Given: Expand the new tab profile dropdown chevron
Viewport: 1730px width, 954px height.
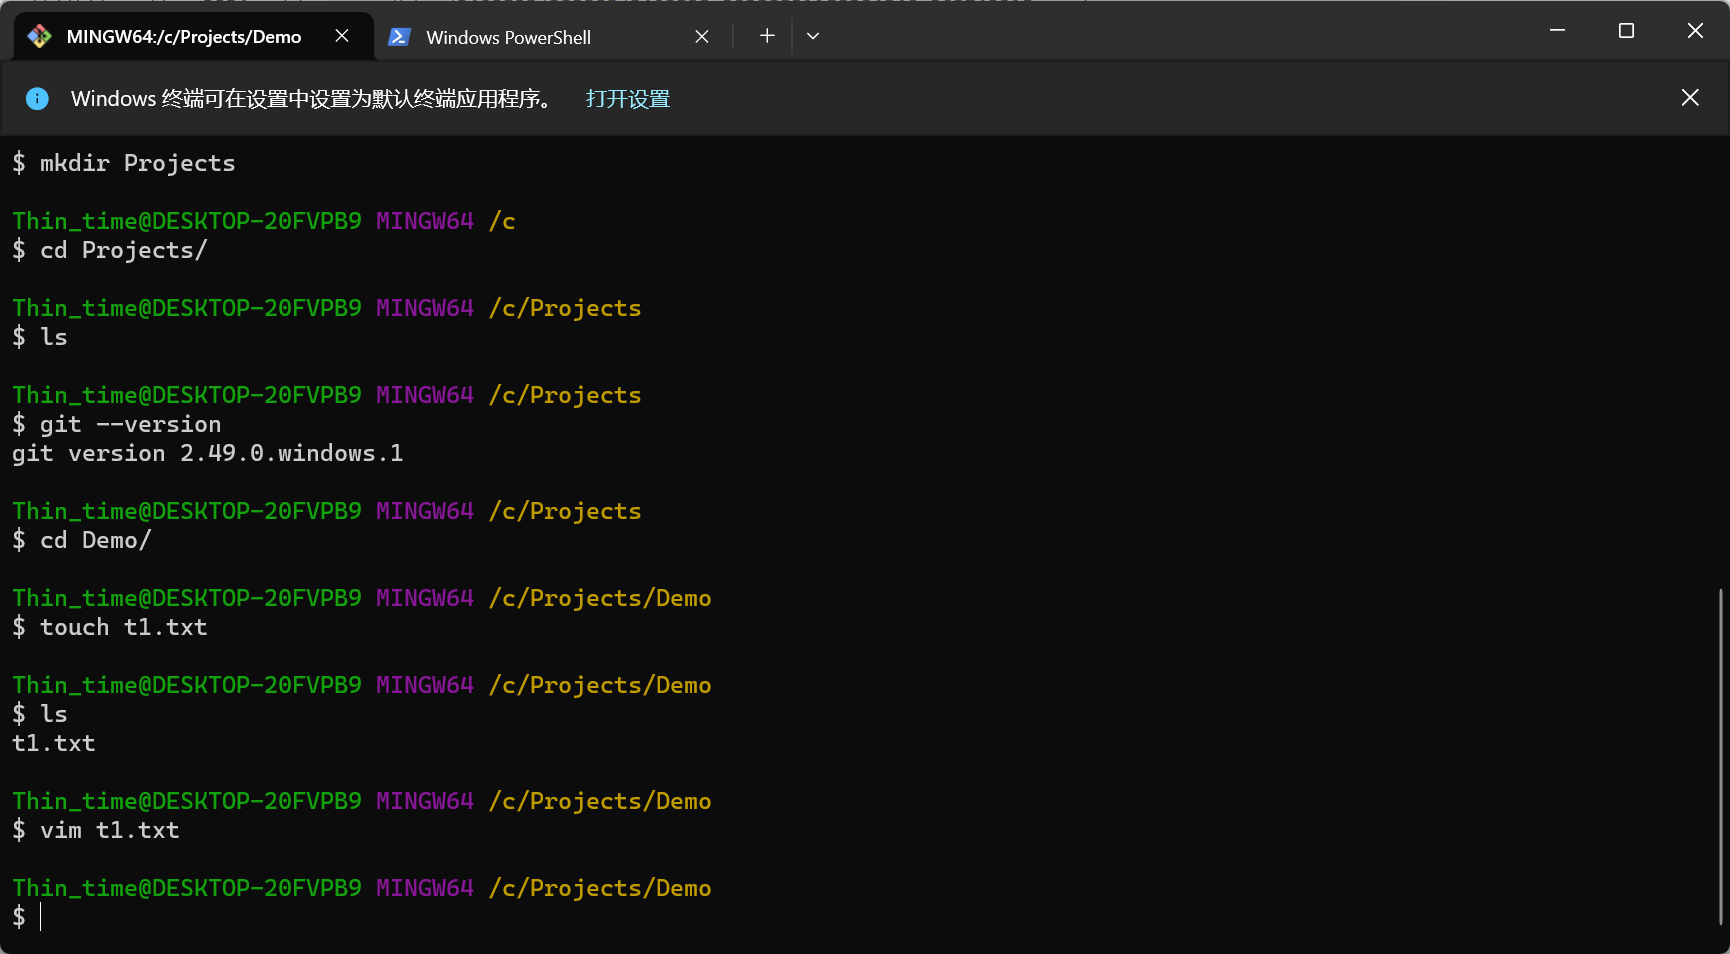Looking at the screenshot, I should click(813, 36).
